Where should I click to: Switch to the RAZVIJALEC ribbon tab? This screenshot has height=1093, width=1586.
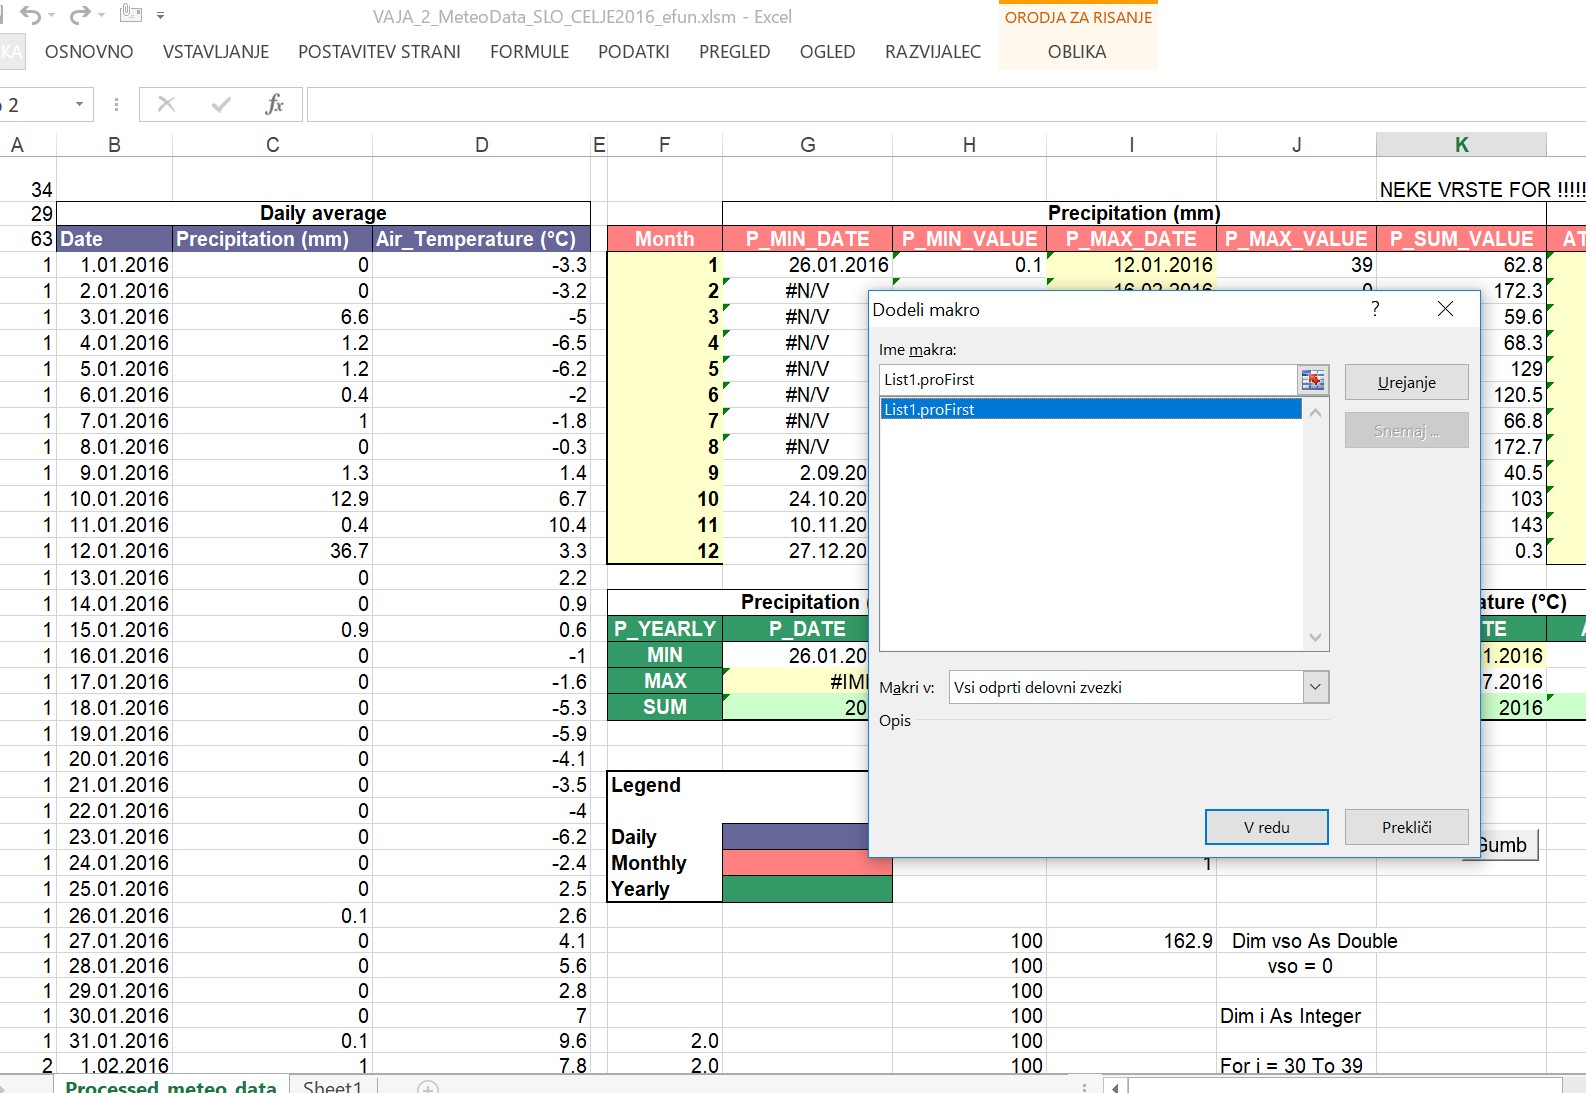coord(932,52)
